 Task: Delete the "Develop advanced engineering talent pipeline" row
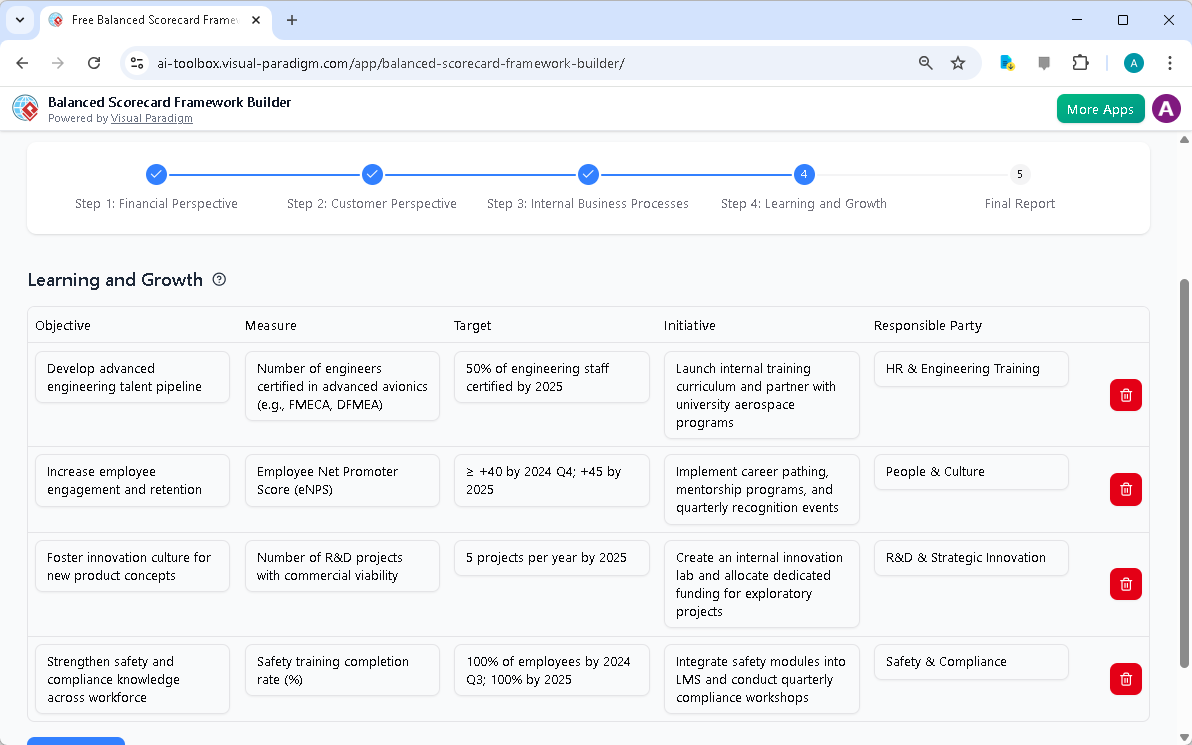point(1125,395)
